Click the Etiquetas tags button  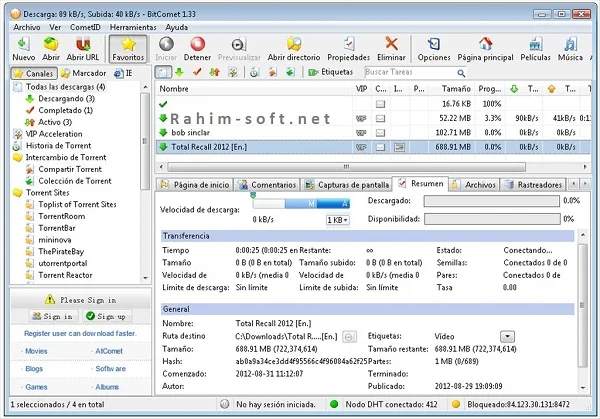tap(331, 72)
